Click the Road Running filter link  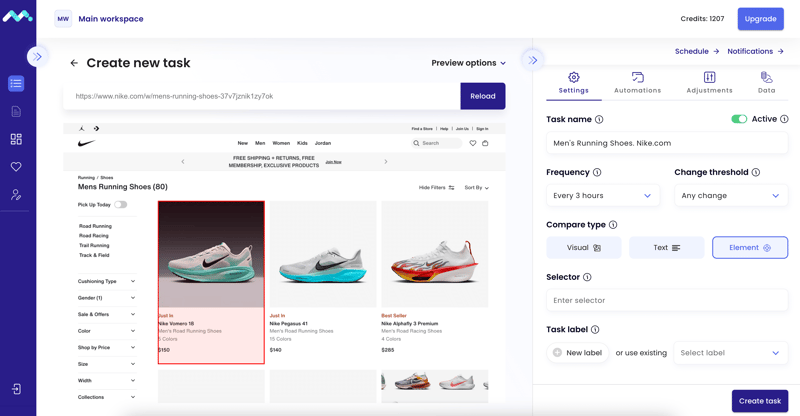95,226
